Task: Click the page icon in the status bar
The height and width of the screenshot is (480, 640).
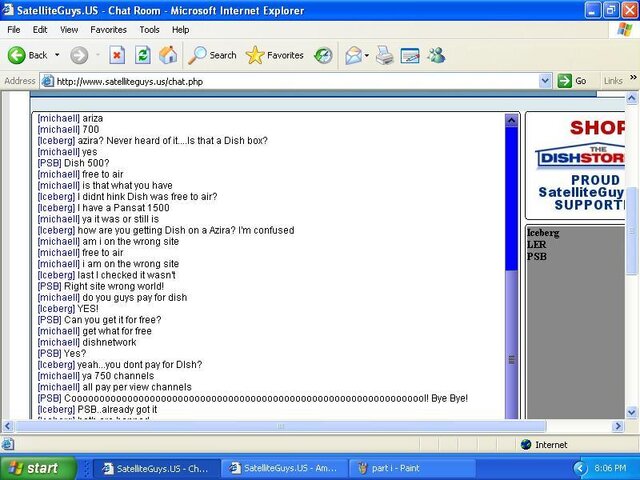Action: pyautogui.click(x=8, y=444)
